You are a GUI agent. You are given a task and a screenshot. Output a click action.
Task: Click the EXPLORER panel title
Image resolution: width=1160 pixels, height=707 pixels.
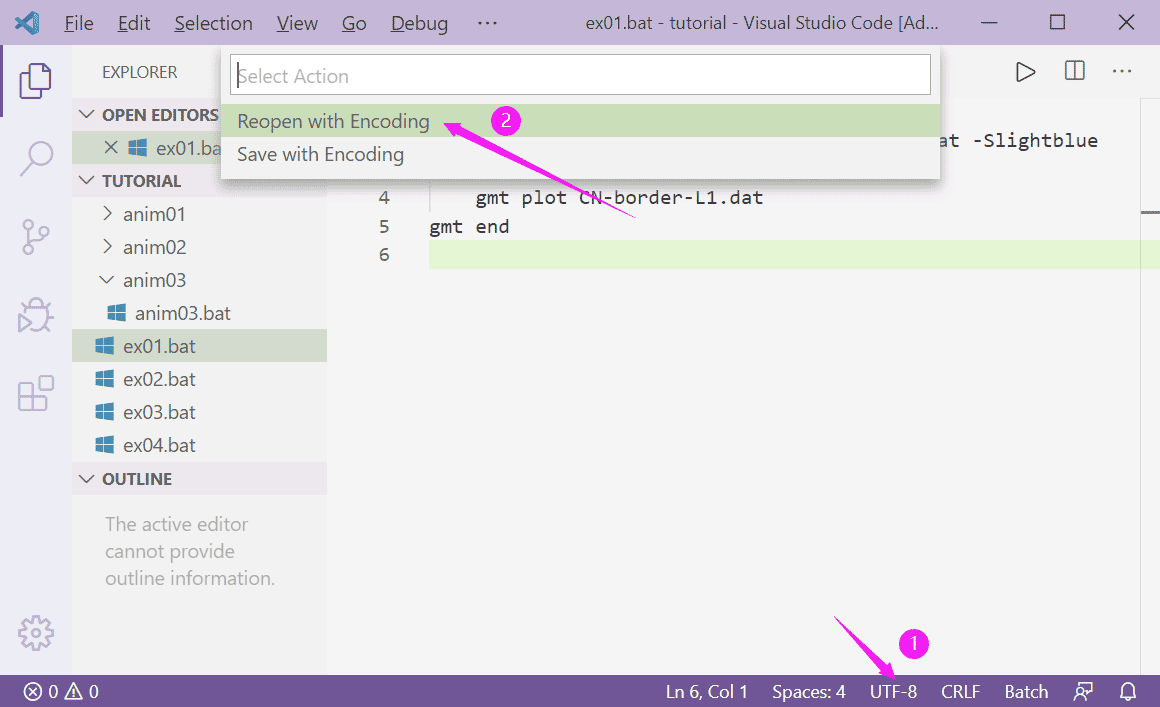[x=140, y=72]
